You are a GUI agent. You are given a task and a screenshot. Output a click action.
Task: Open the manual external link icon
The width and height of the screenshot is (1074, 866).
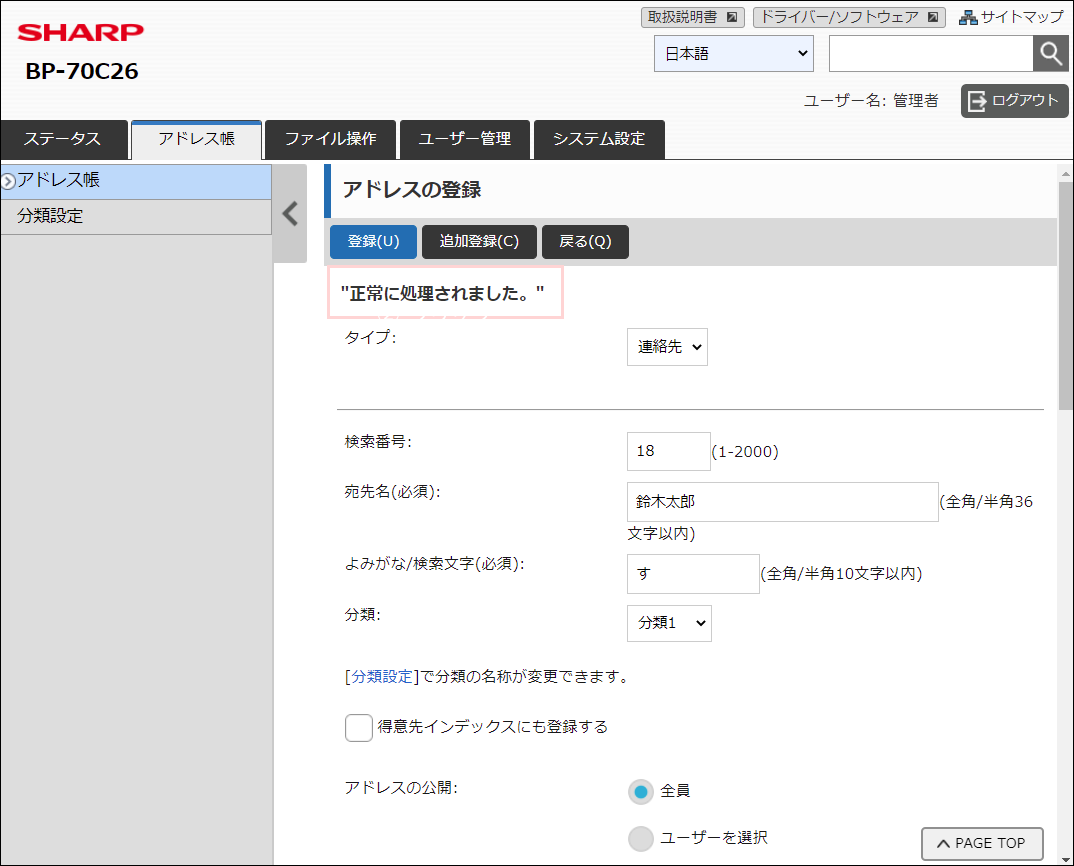coord(732,17)
